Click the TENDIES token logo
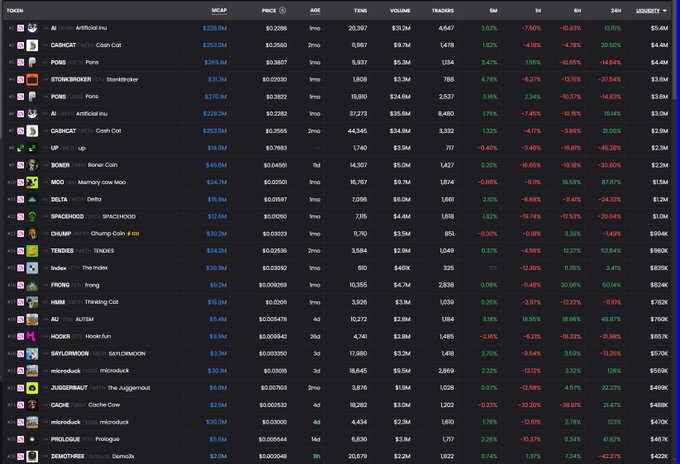 (32, 251)
